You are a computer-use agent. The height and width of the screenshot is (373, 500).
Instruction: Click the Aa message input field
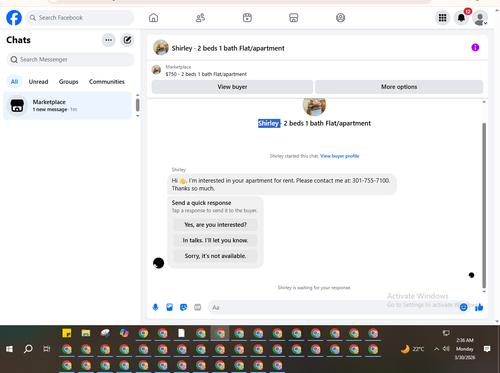(333, 307)
